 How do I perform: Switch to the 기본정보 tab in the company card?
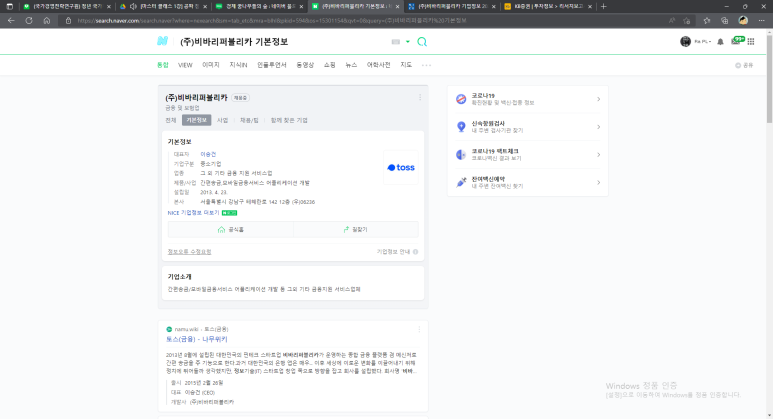pos(196,120)
